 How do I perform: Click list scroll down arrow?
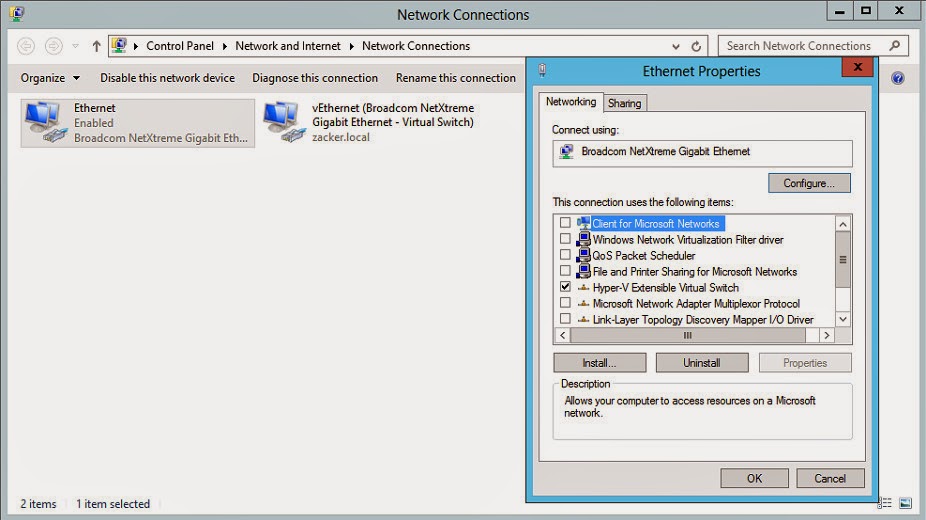(x=843, y=319)
